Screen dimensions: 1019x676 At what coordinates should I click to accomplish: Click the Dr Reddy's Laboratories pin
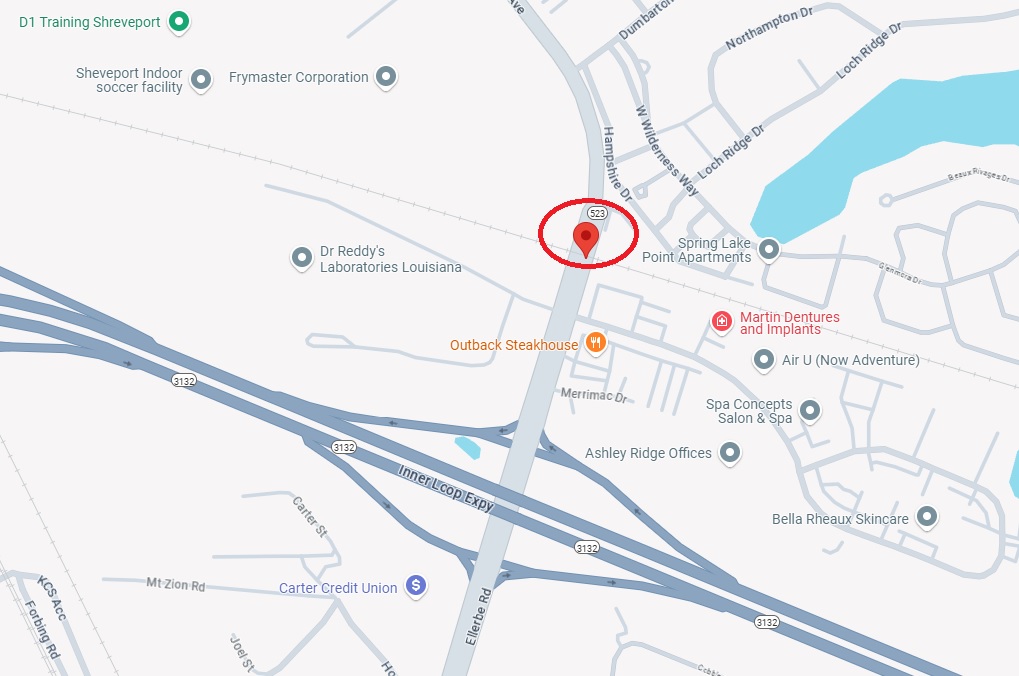tap(302, 258)
